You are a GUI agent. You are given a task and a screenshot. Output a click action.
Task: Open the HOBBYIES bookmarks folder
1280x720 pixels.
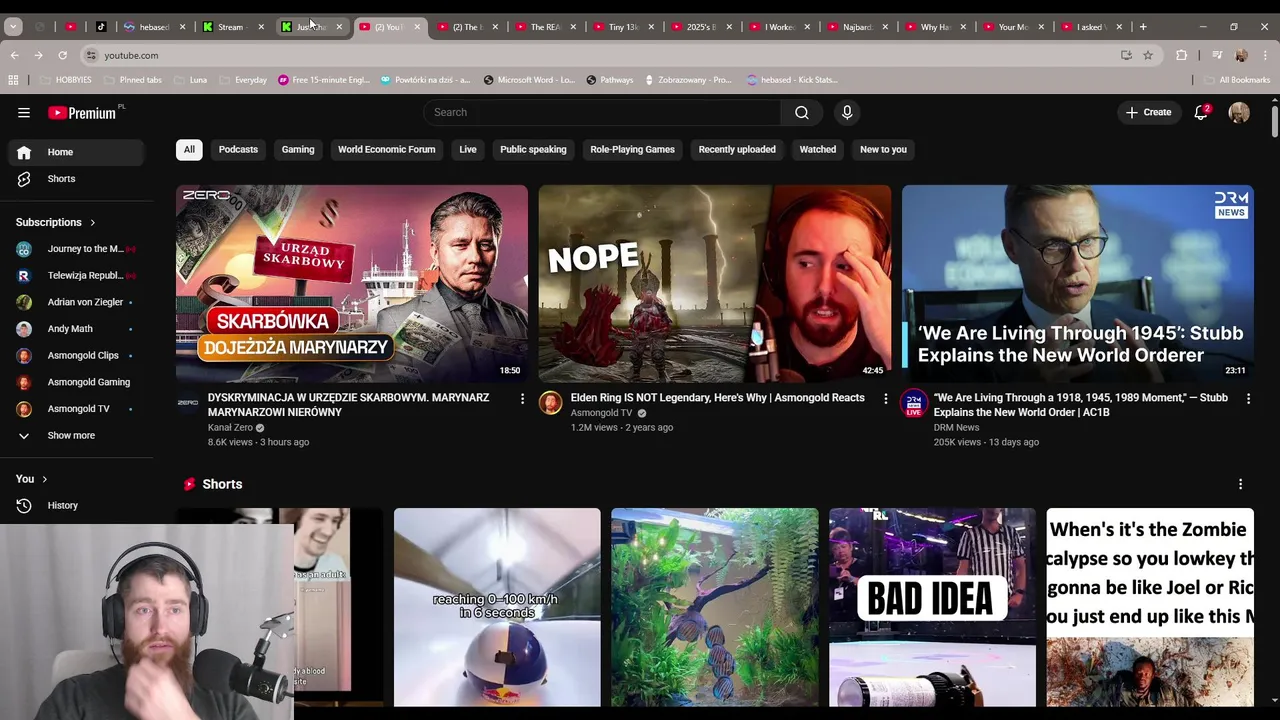click(x=65, y=80)
